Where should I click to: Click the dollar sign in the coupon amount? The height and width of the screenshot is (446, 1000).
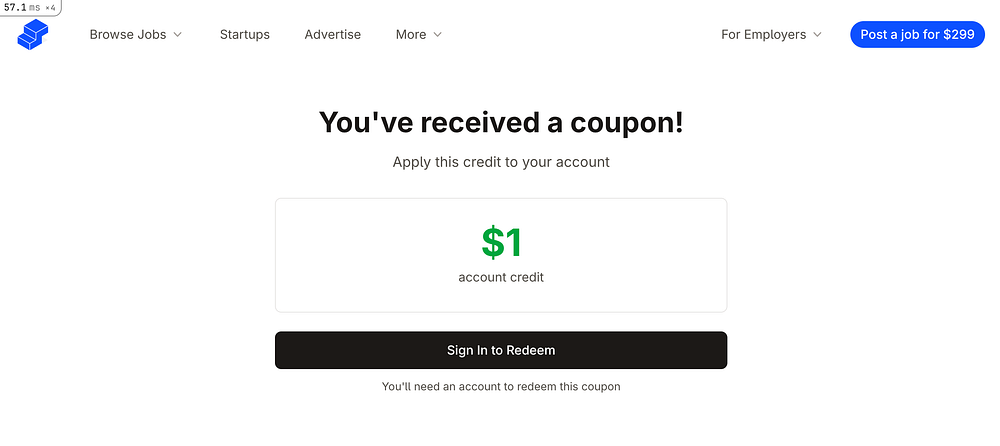492,243
